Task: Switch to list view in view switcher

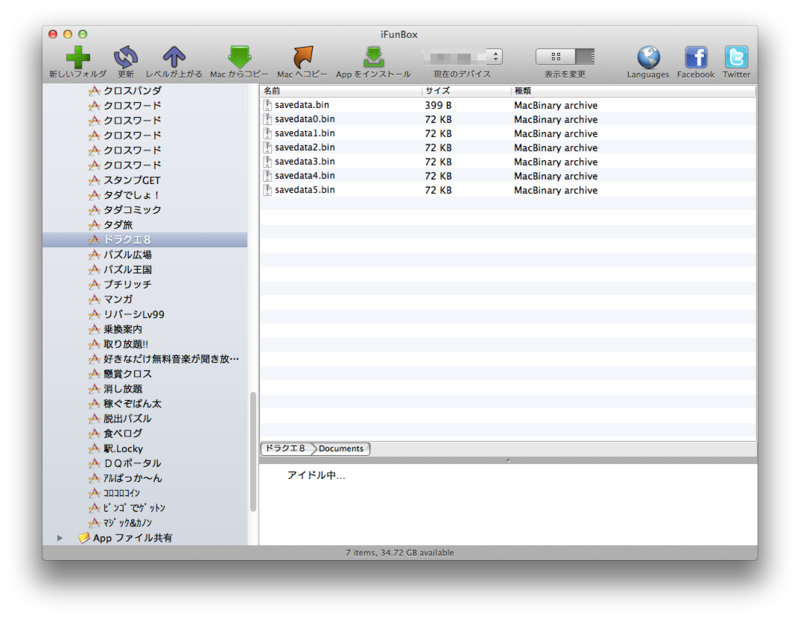Action: pyautogui.click(x=585, y=56)
